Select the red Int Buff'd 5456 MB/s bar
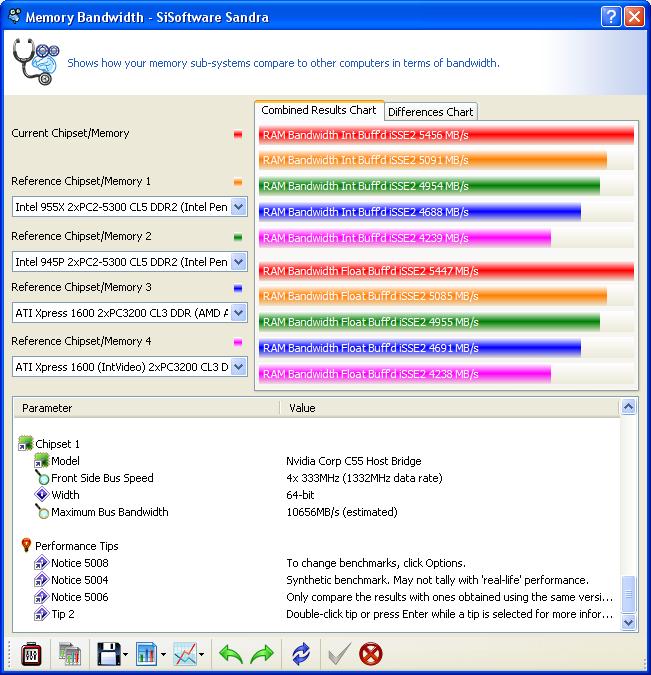 click(446, 135)
